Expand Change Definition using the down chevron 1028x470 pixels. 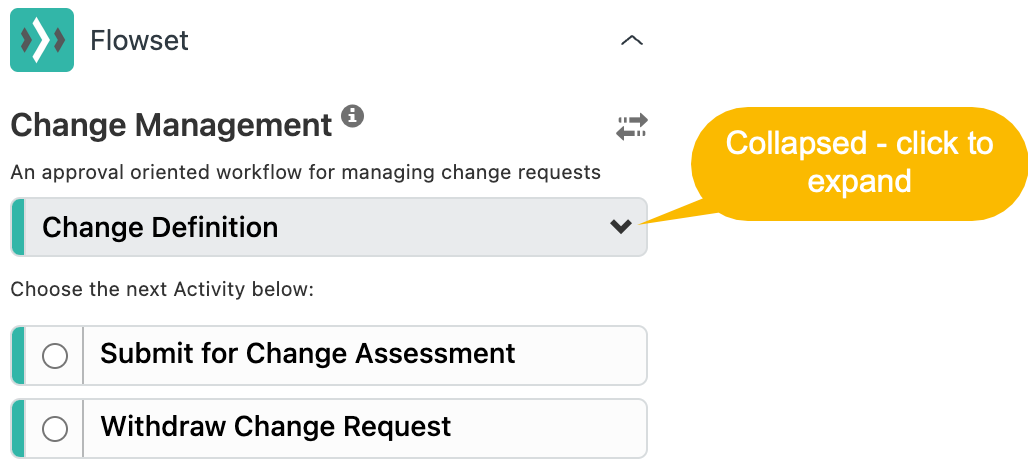point(620,227)
